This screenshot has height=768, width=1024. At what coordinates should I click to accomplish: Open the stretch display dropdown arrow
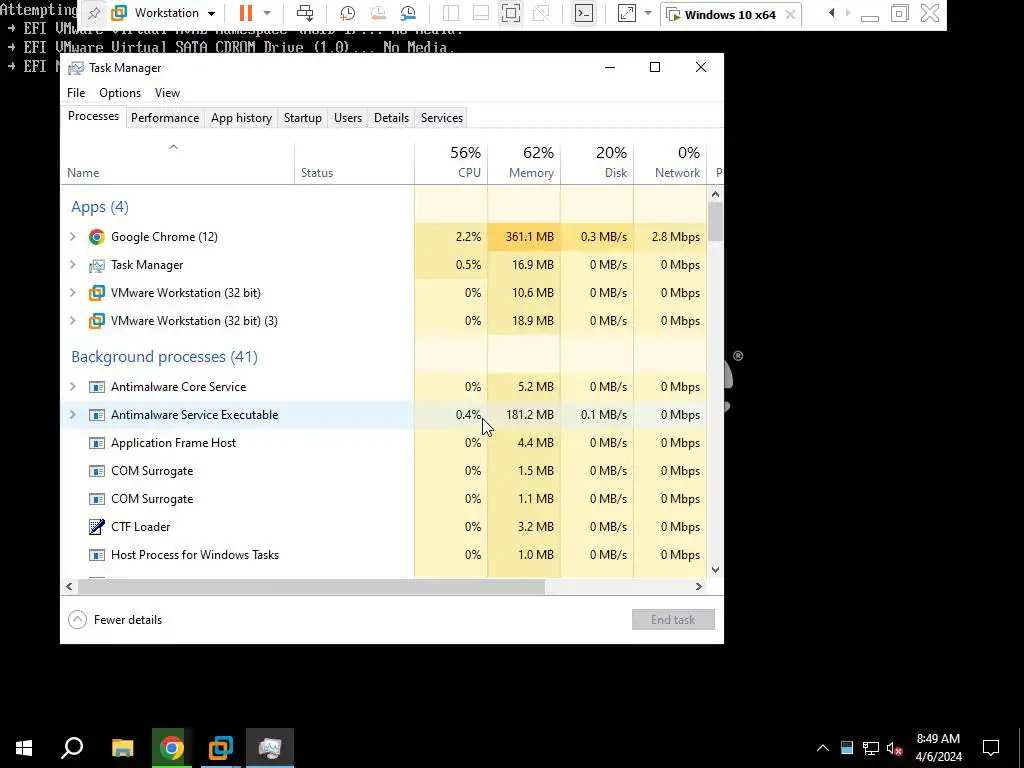point(647,13)
